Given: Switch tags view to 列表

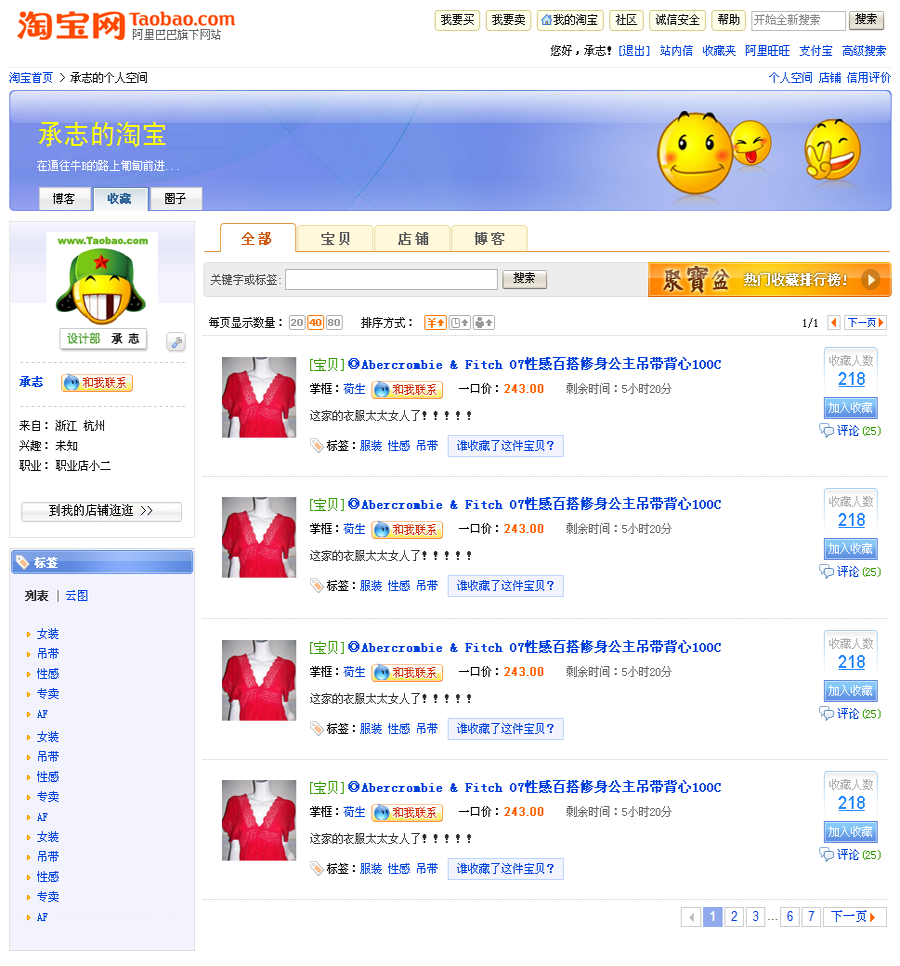Looking at the screenshot, I should pos(36,596).
